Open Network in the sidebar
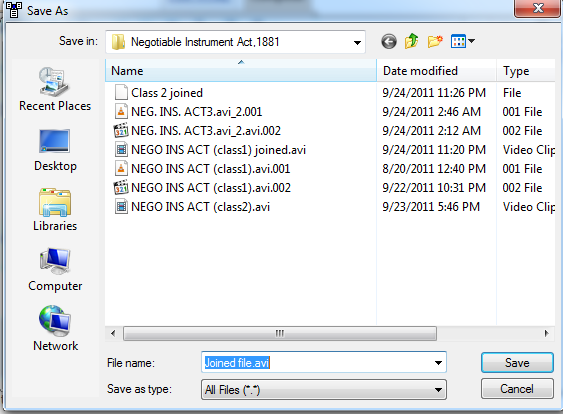The image size is (563, 414). tap(55, 329)
